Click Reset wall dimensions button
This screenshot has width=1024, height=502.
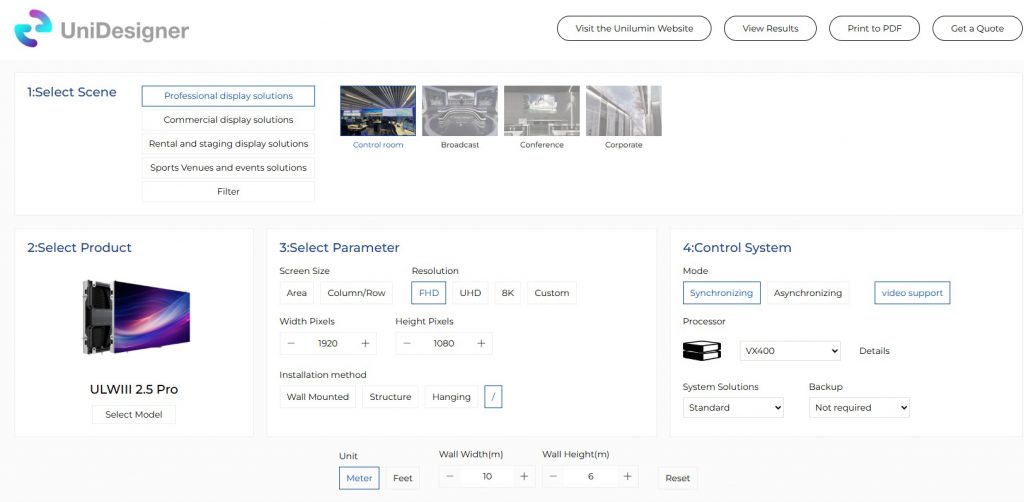coord(678,478)
